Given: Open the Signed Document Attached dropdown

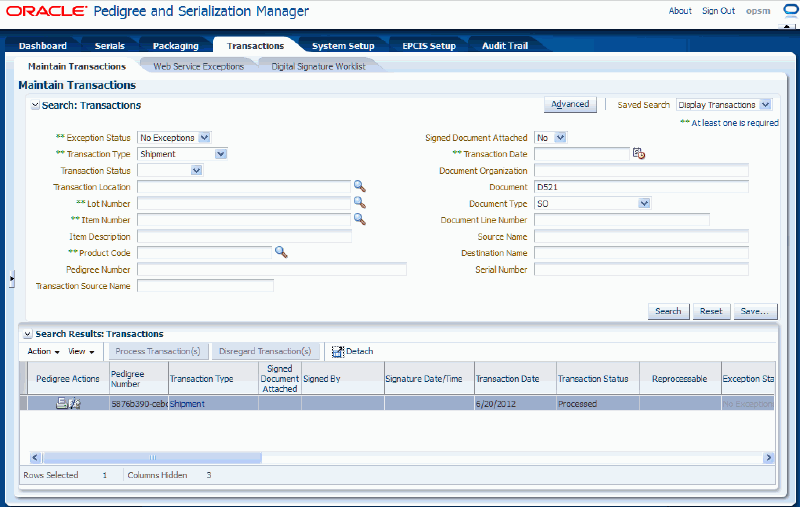Looking at the screenshot, I should pyautogui.click(x=560, y=138).
